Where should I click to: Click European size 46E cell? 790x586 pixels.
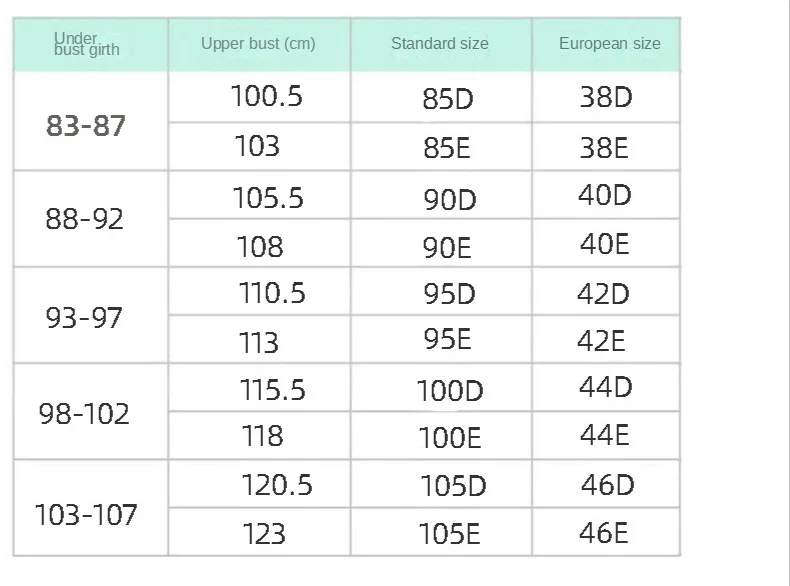click(604, 533)
